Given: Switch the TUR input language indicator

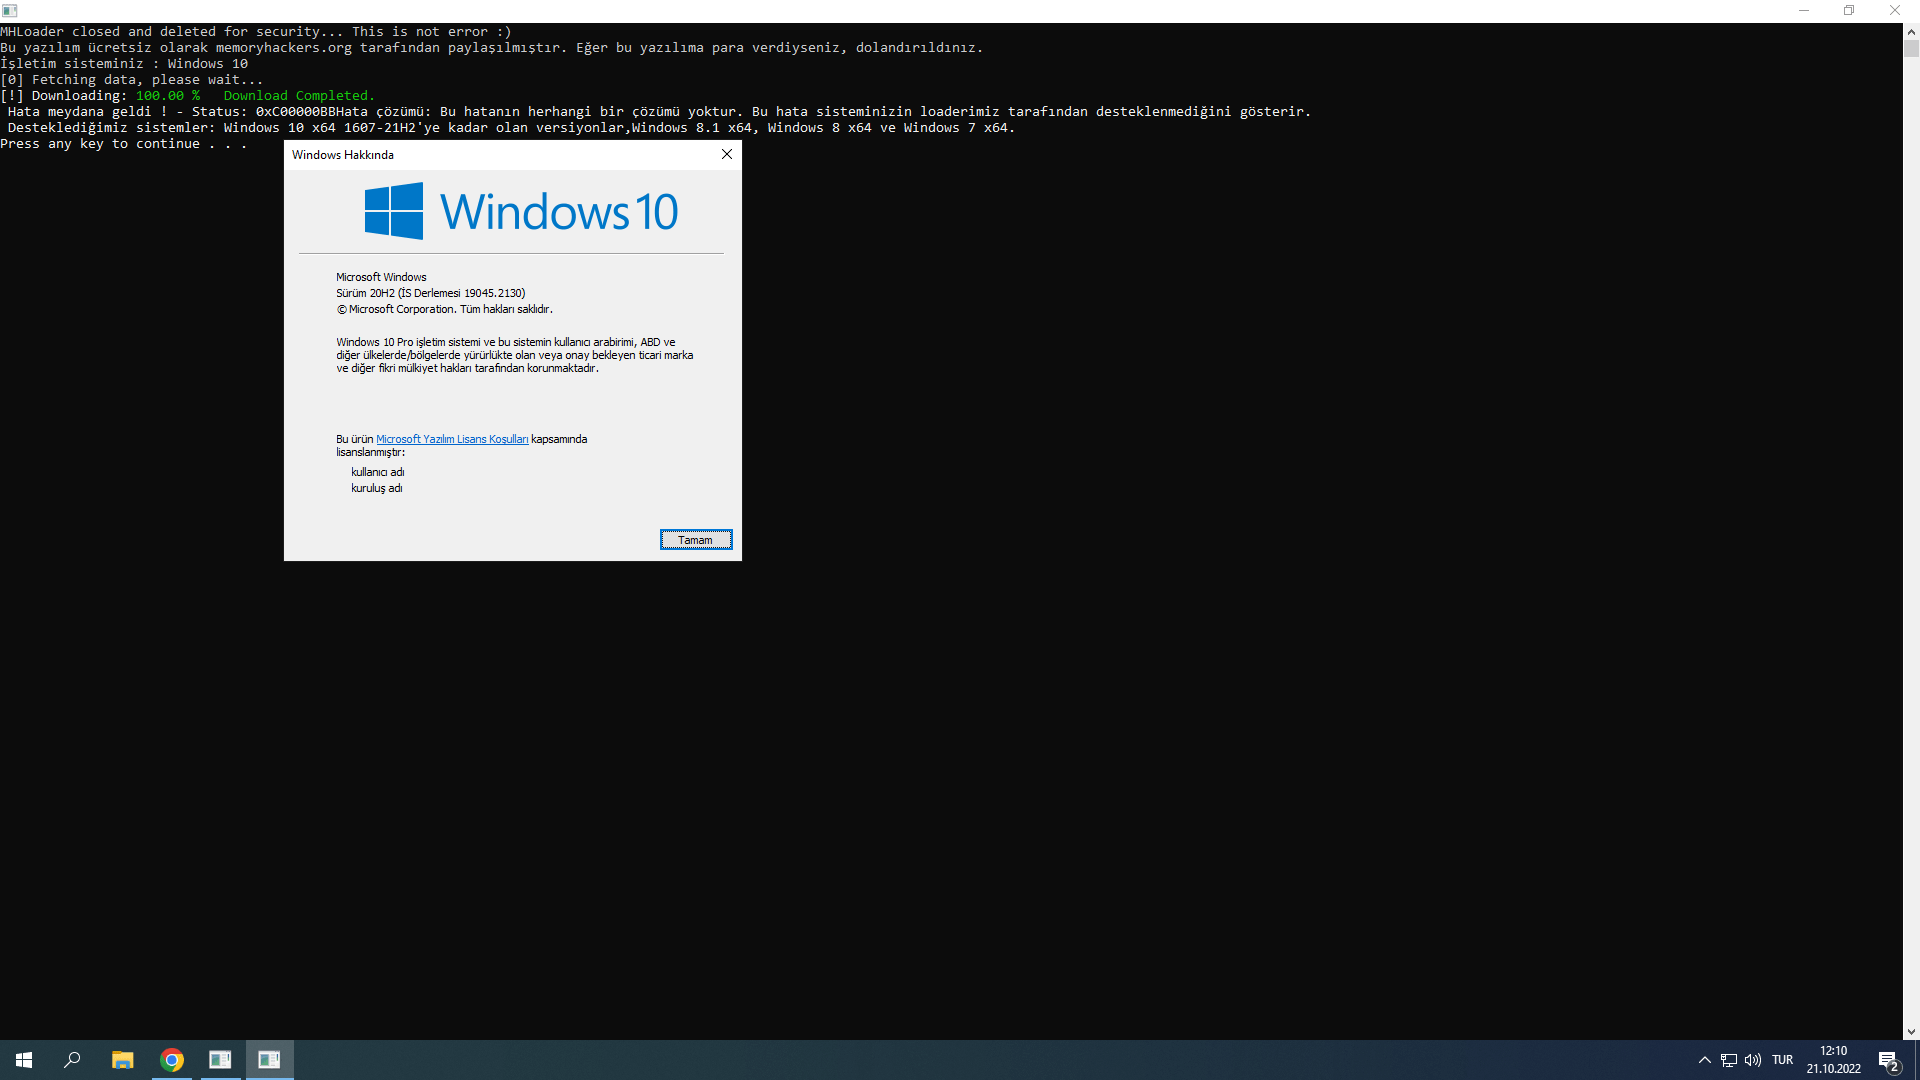Looking at the screenshot, I should pyautogui.click(x=1782, y=1060).
